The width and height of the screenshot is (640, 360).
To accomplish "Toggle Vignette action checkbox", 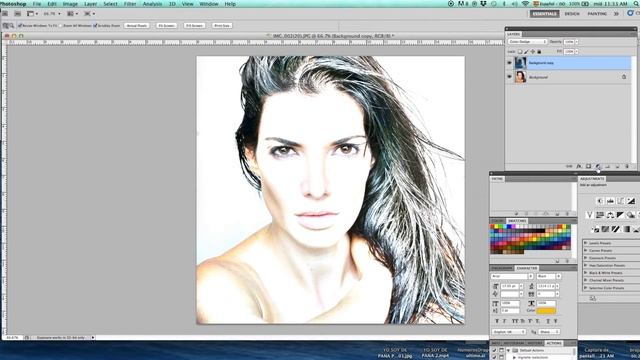I will coord(494,357).
